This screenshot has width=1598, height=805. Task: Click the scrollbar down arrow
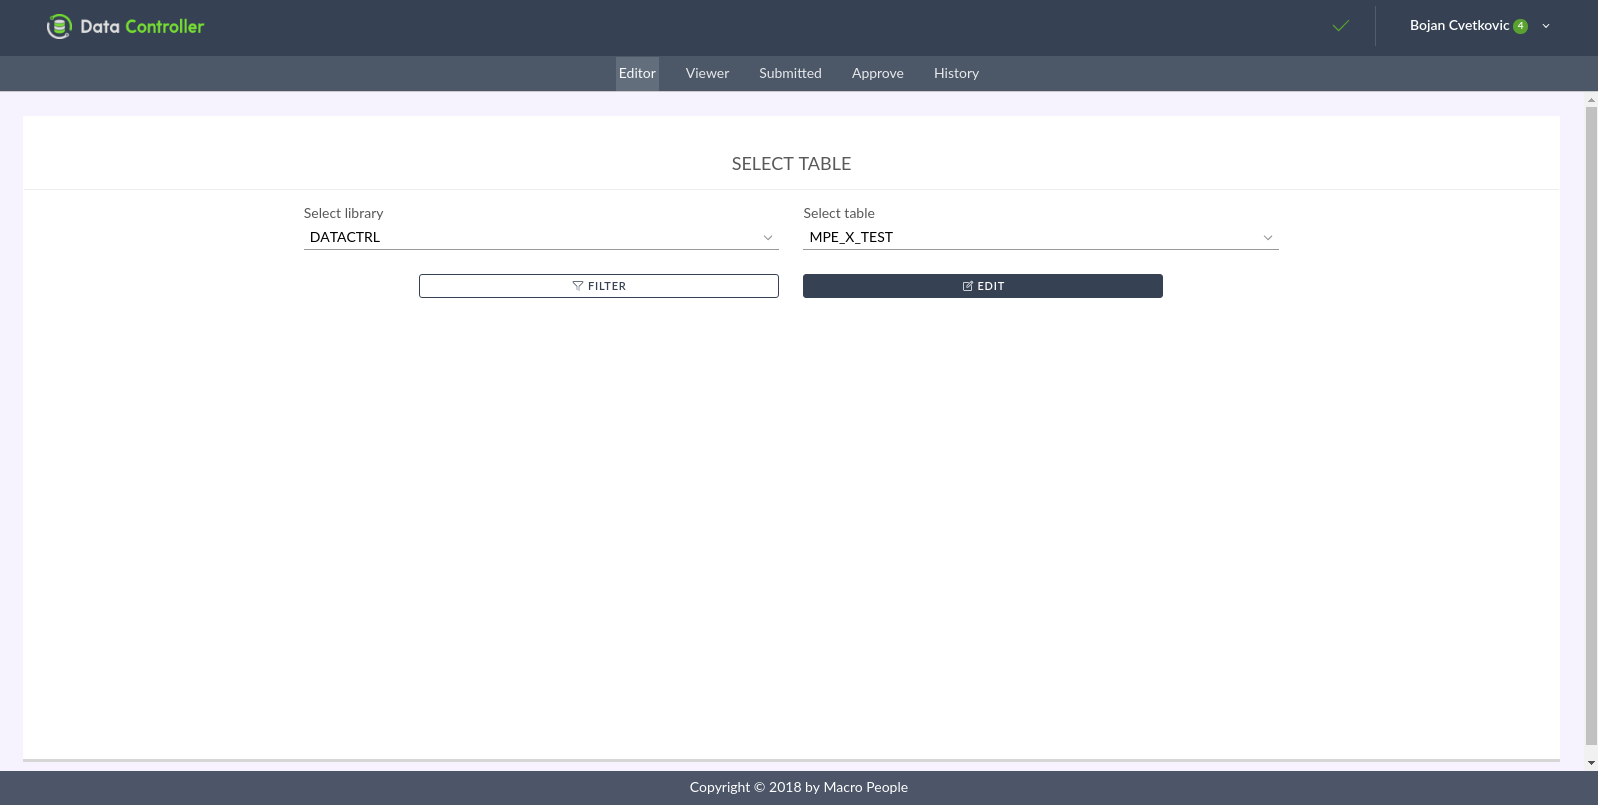[1591, 763]
